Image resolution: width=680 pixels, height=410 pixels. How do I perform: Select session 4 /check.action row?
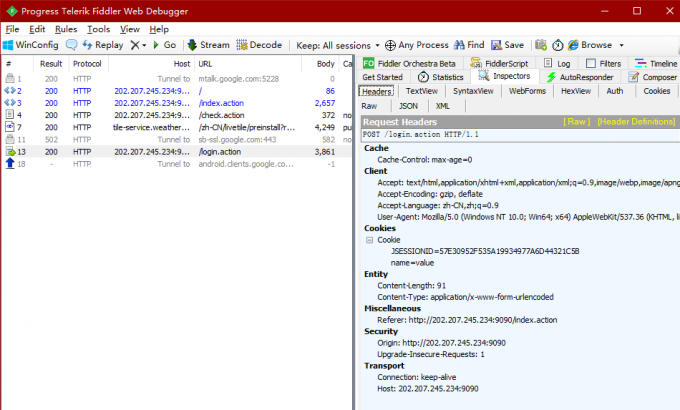(x=177, y=115)
